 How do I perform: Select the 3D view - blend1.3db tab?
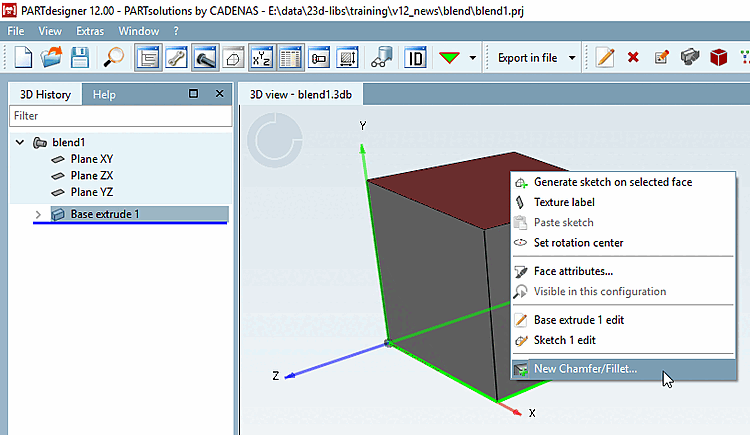301,94
